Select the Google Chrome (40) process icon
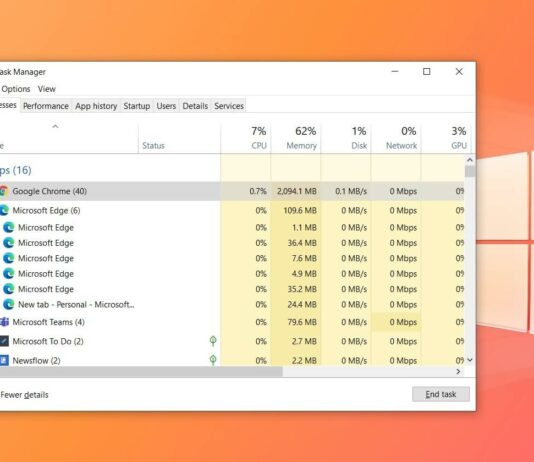Image resolution: width=534 pixels, height=462 pixels. (x=3, y=191)
